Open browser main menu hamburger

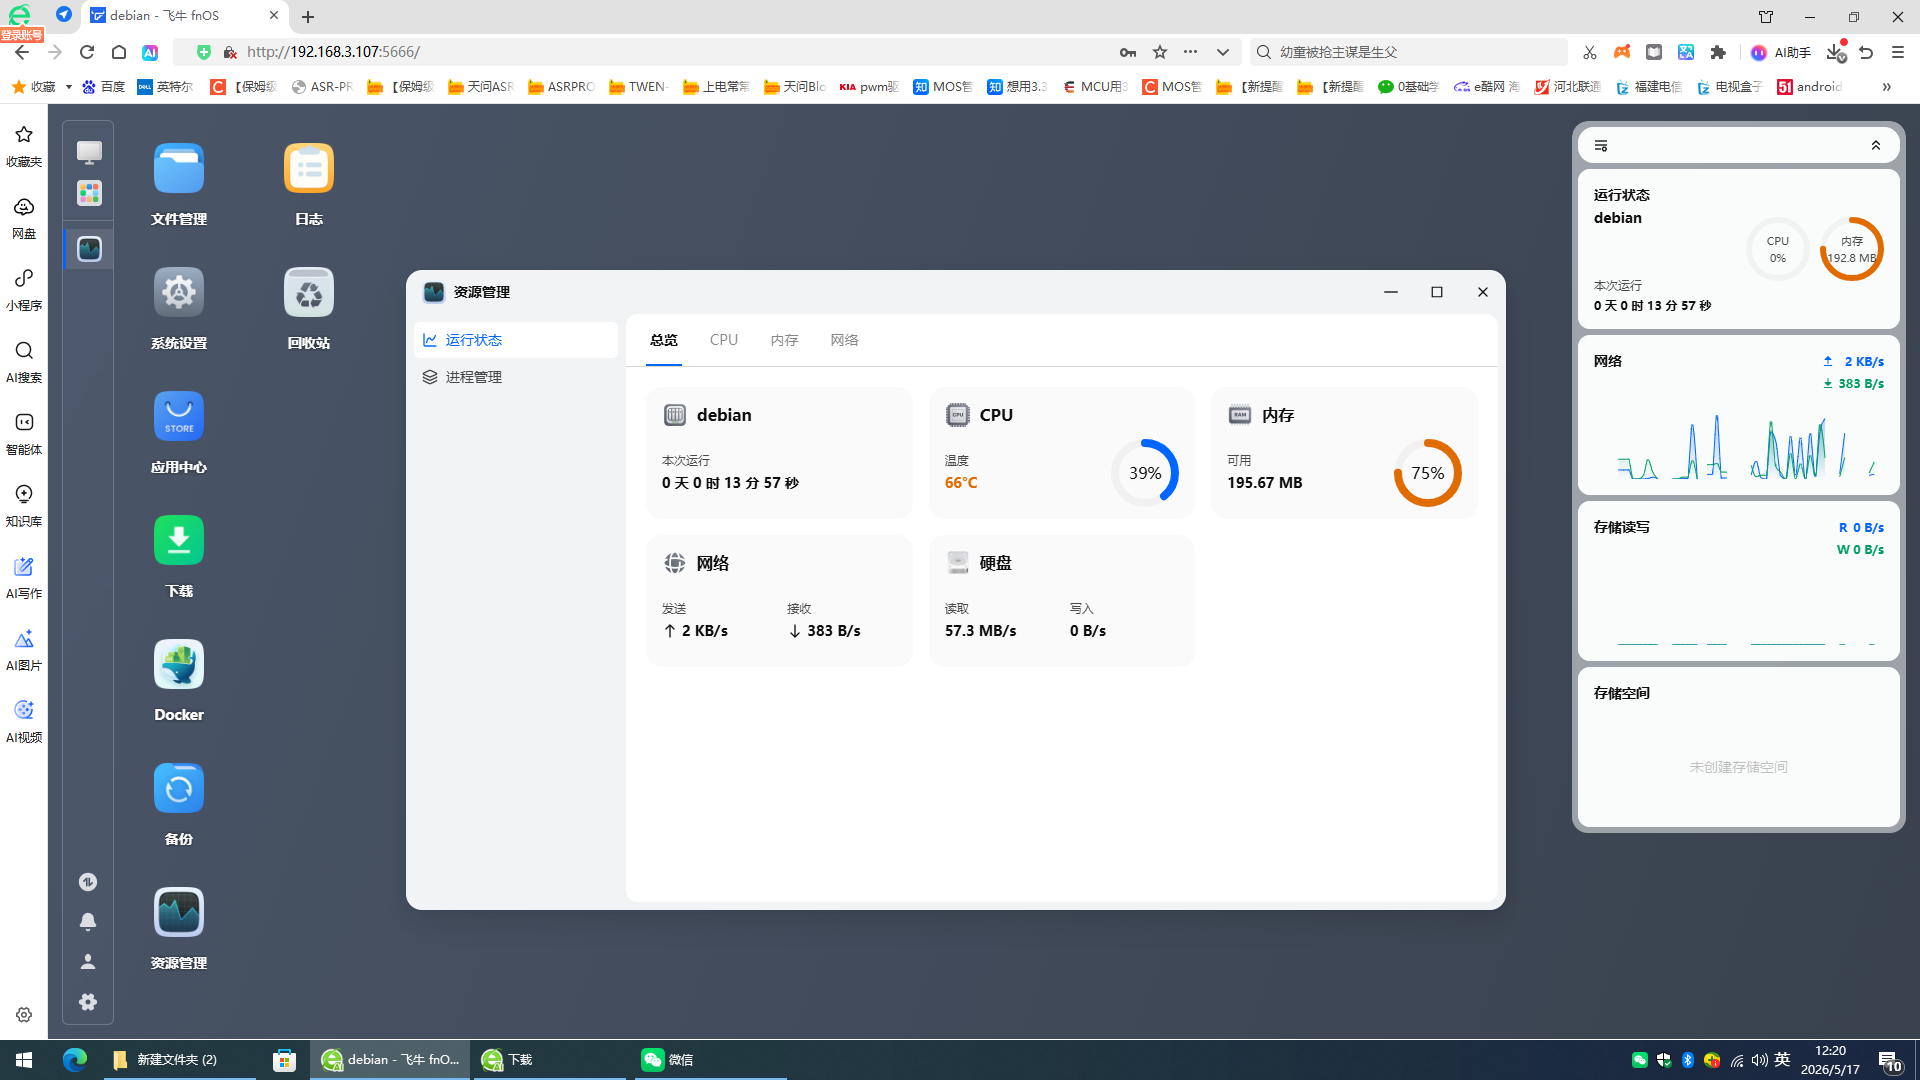click(1898, 52)
